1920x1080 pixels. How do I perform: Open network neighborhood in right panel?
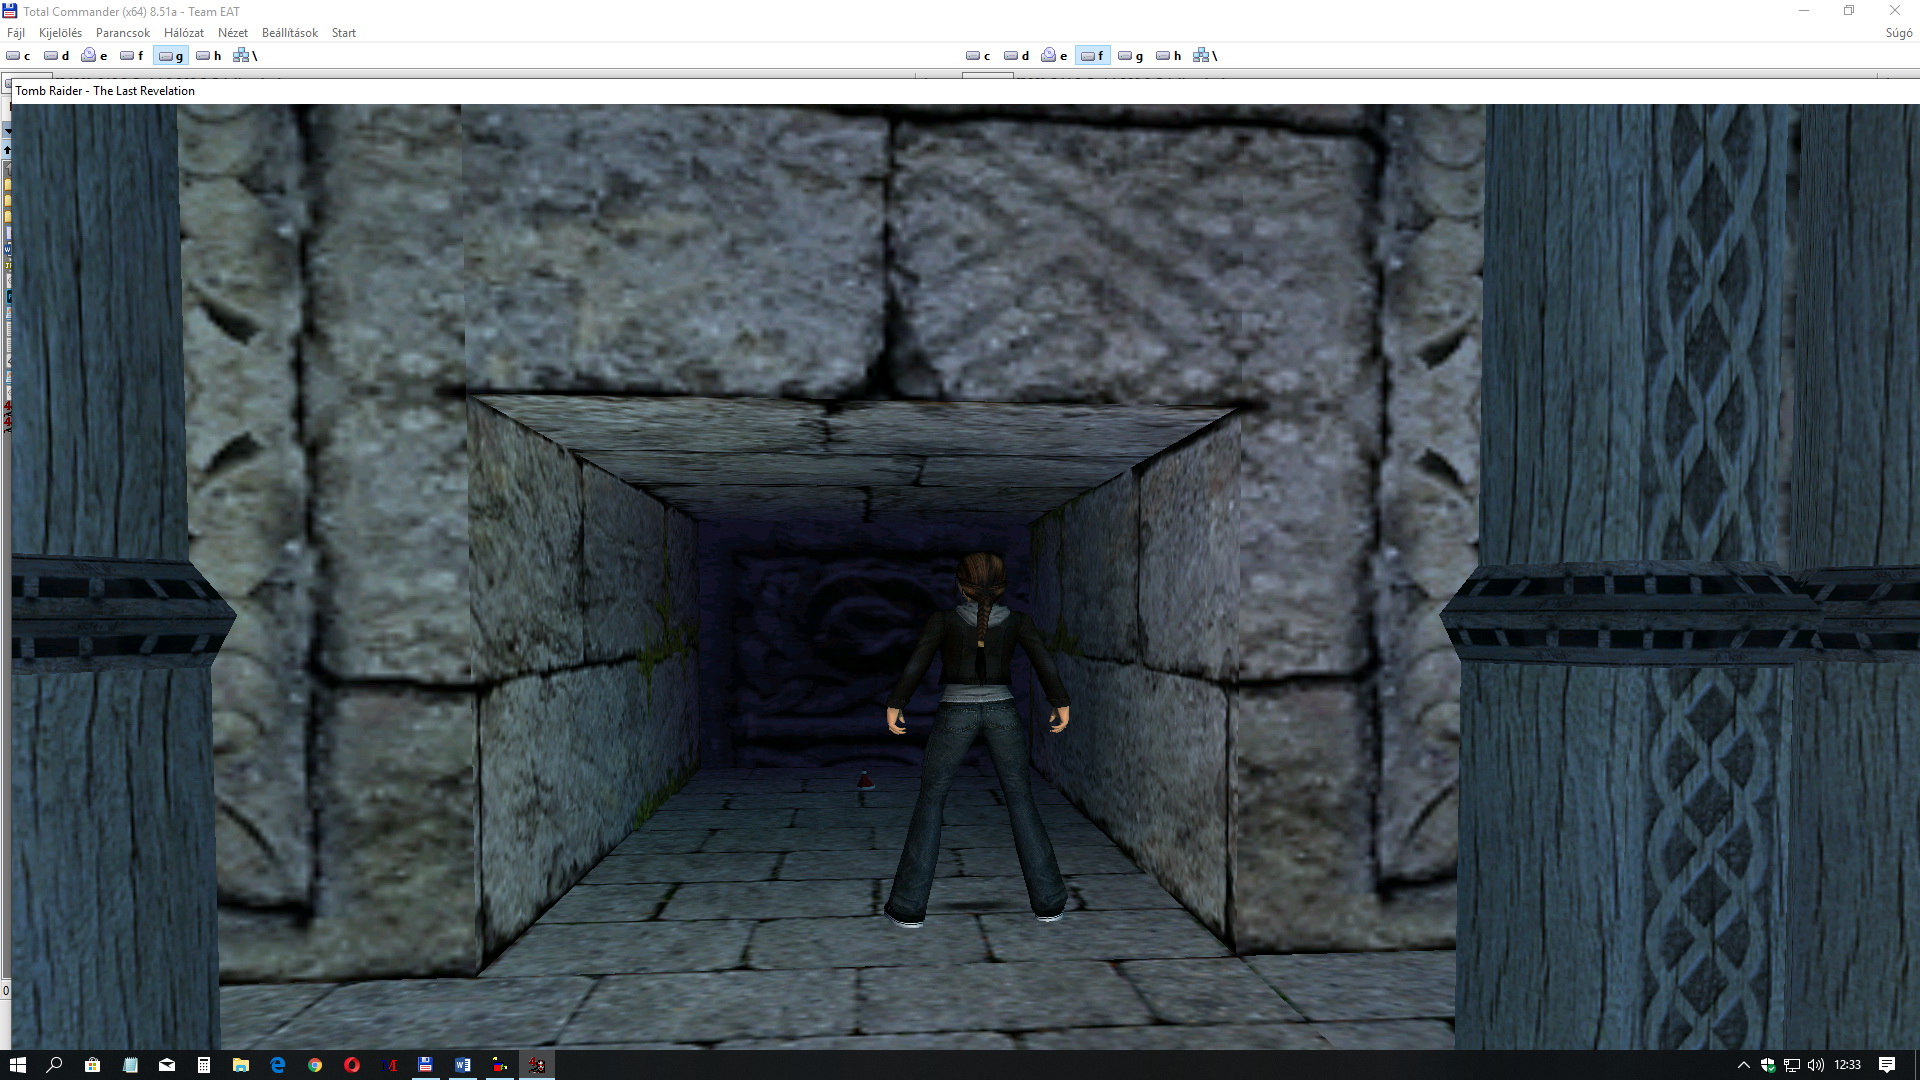(1205, 56)
